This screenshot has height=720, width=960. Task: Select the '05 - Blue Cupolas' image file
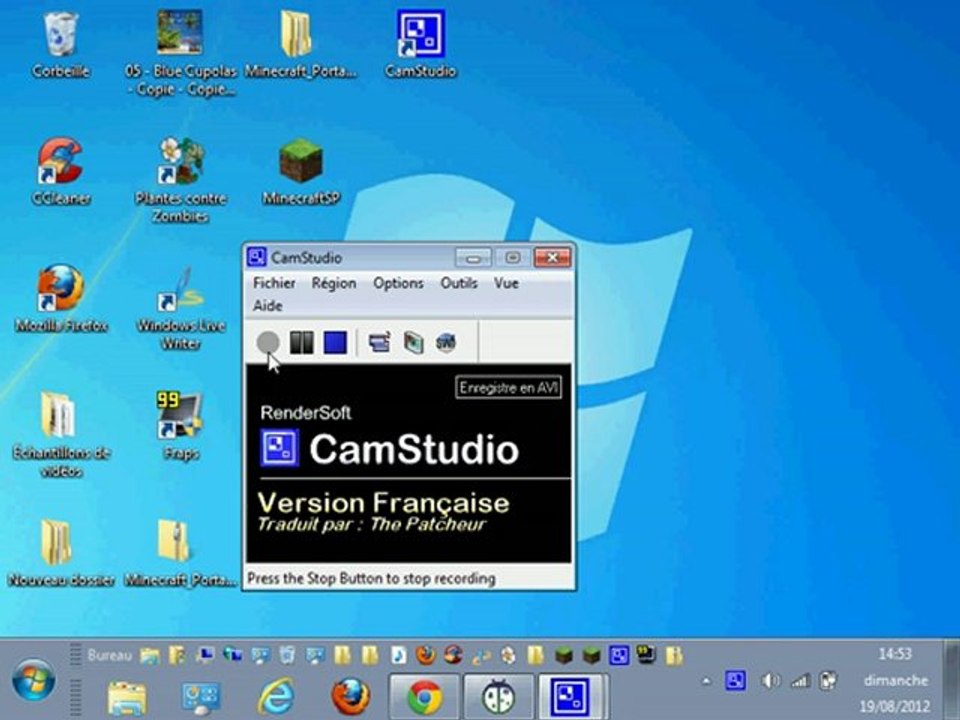pos(180,52)
